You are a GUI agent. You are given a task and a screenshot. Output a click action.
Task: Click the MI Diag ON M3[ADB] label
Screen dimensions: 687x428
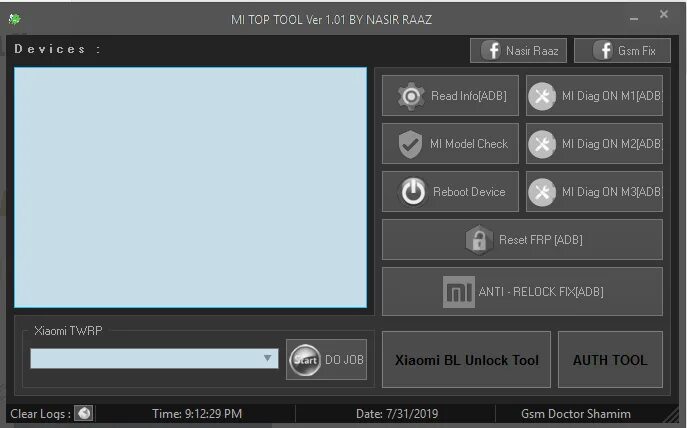(x=612, y=192)
